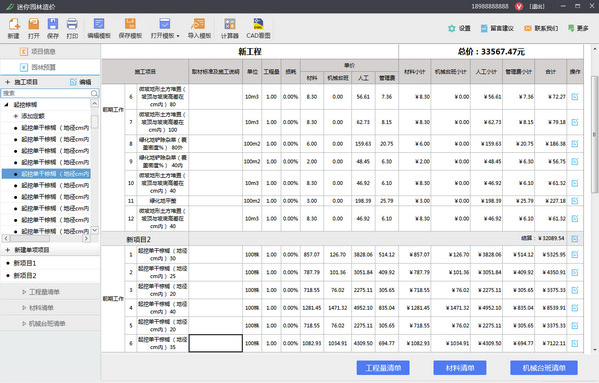This screenshot has width=599, height=383.
Task: Click the tree's horizontal scroll-left arrow
Action: tap(6, 238)
